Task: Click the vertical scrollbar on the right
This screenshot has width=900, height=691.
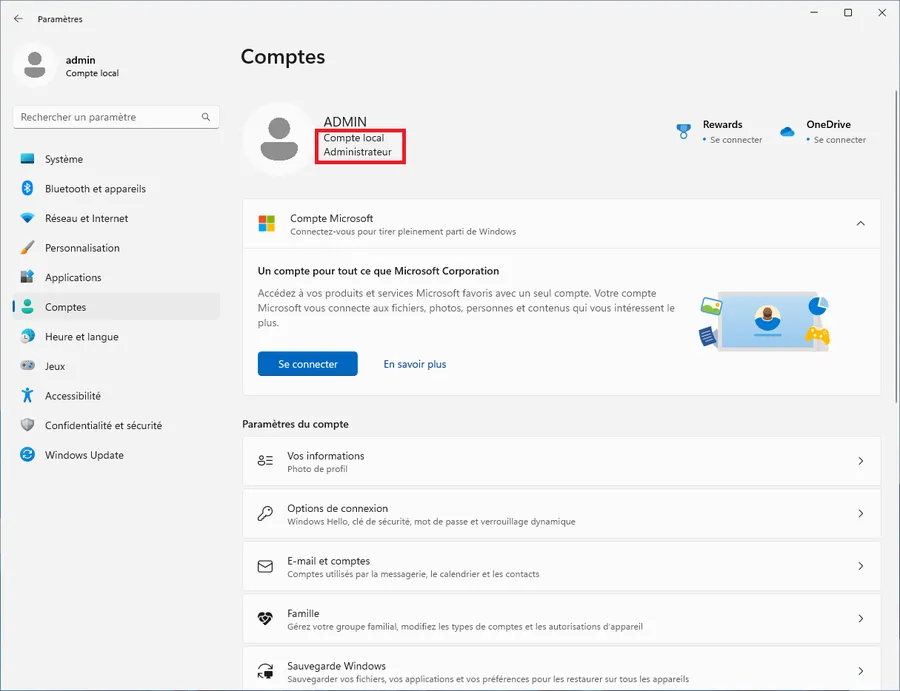Action: pyautogui.click(x=896, y=247)
